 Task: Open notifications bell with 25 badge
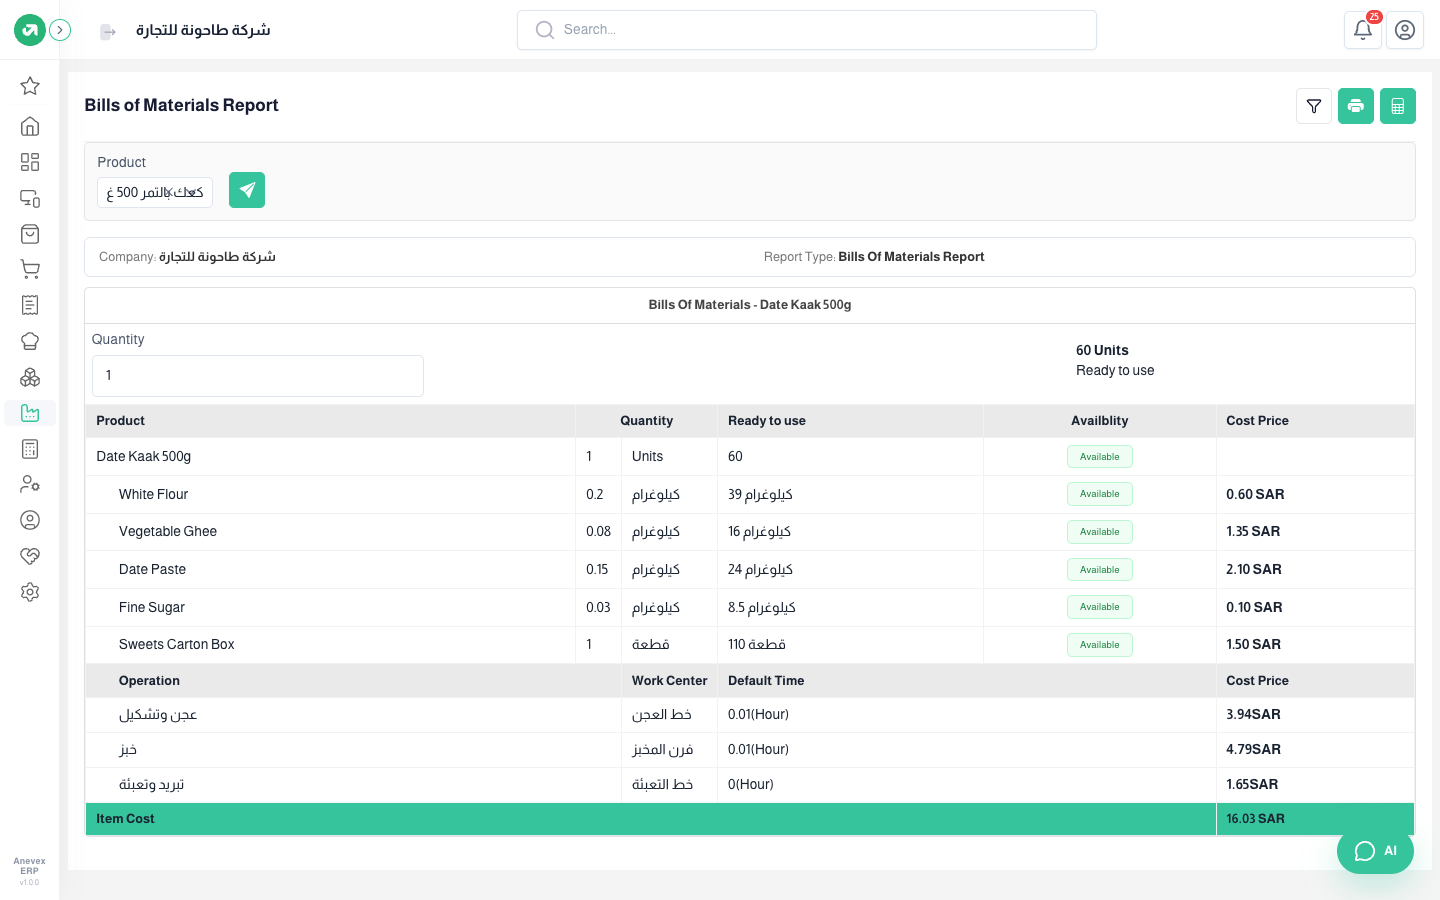click(1363, 30)
